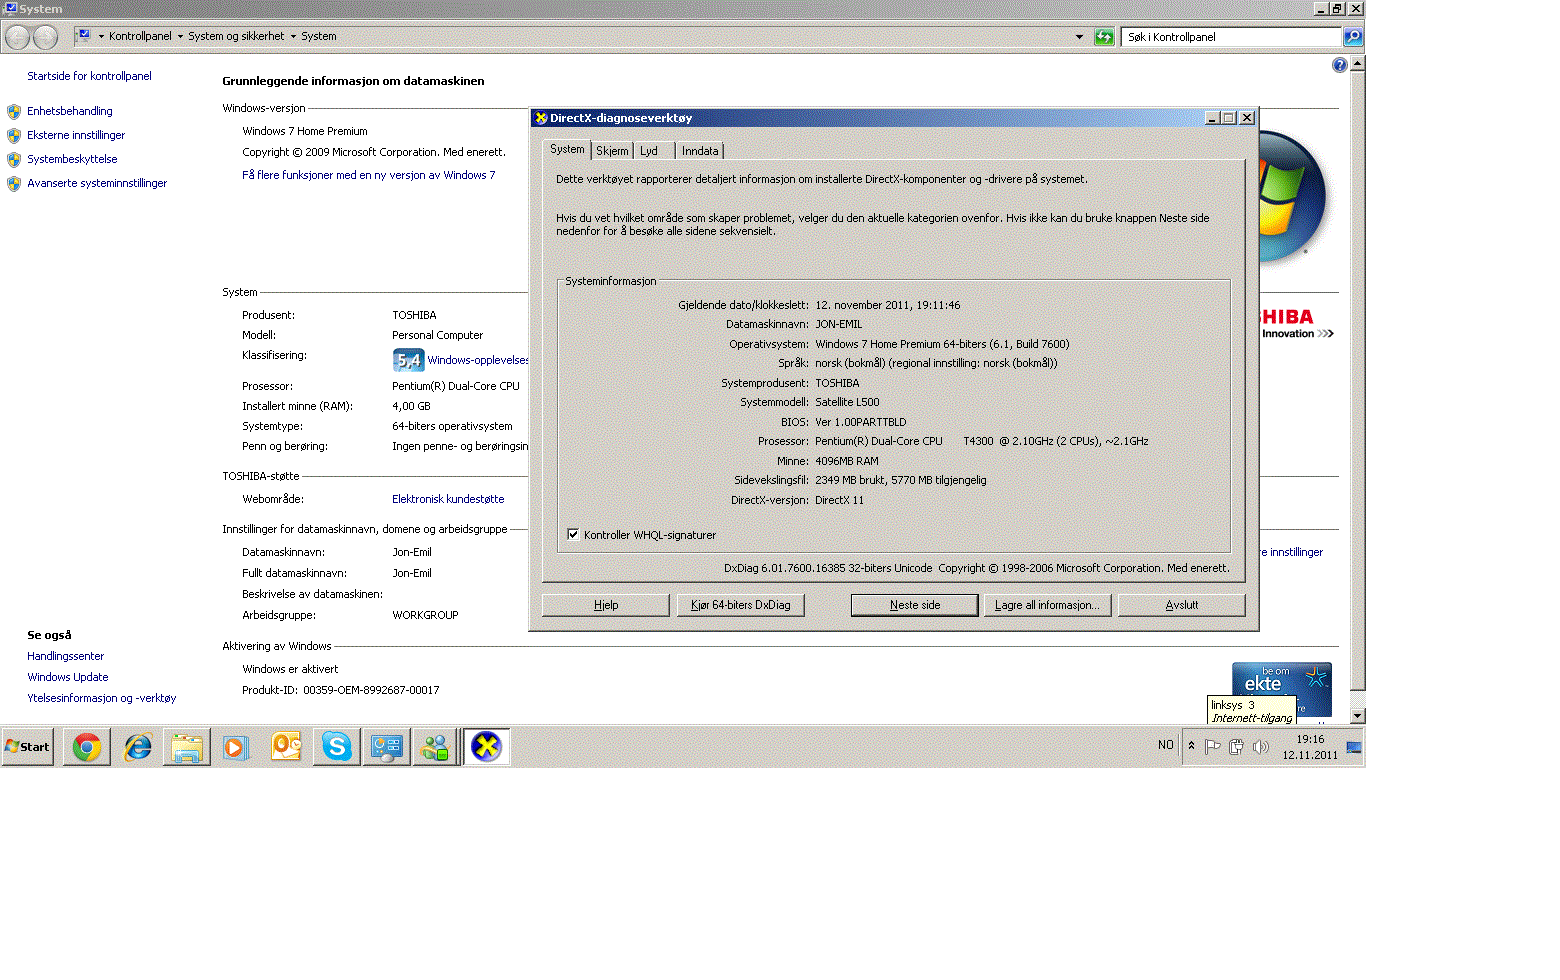Viewport: 1560px width, 980px height.
Task: Expand dropdown arrow after System og sikkerhet
Action: click(x=293, y=36)
